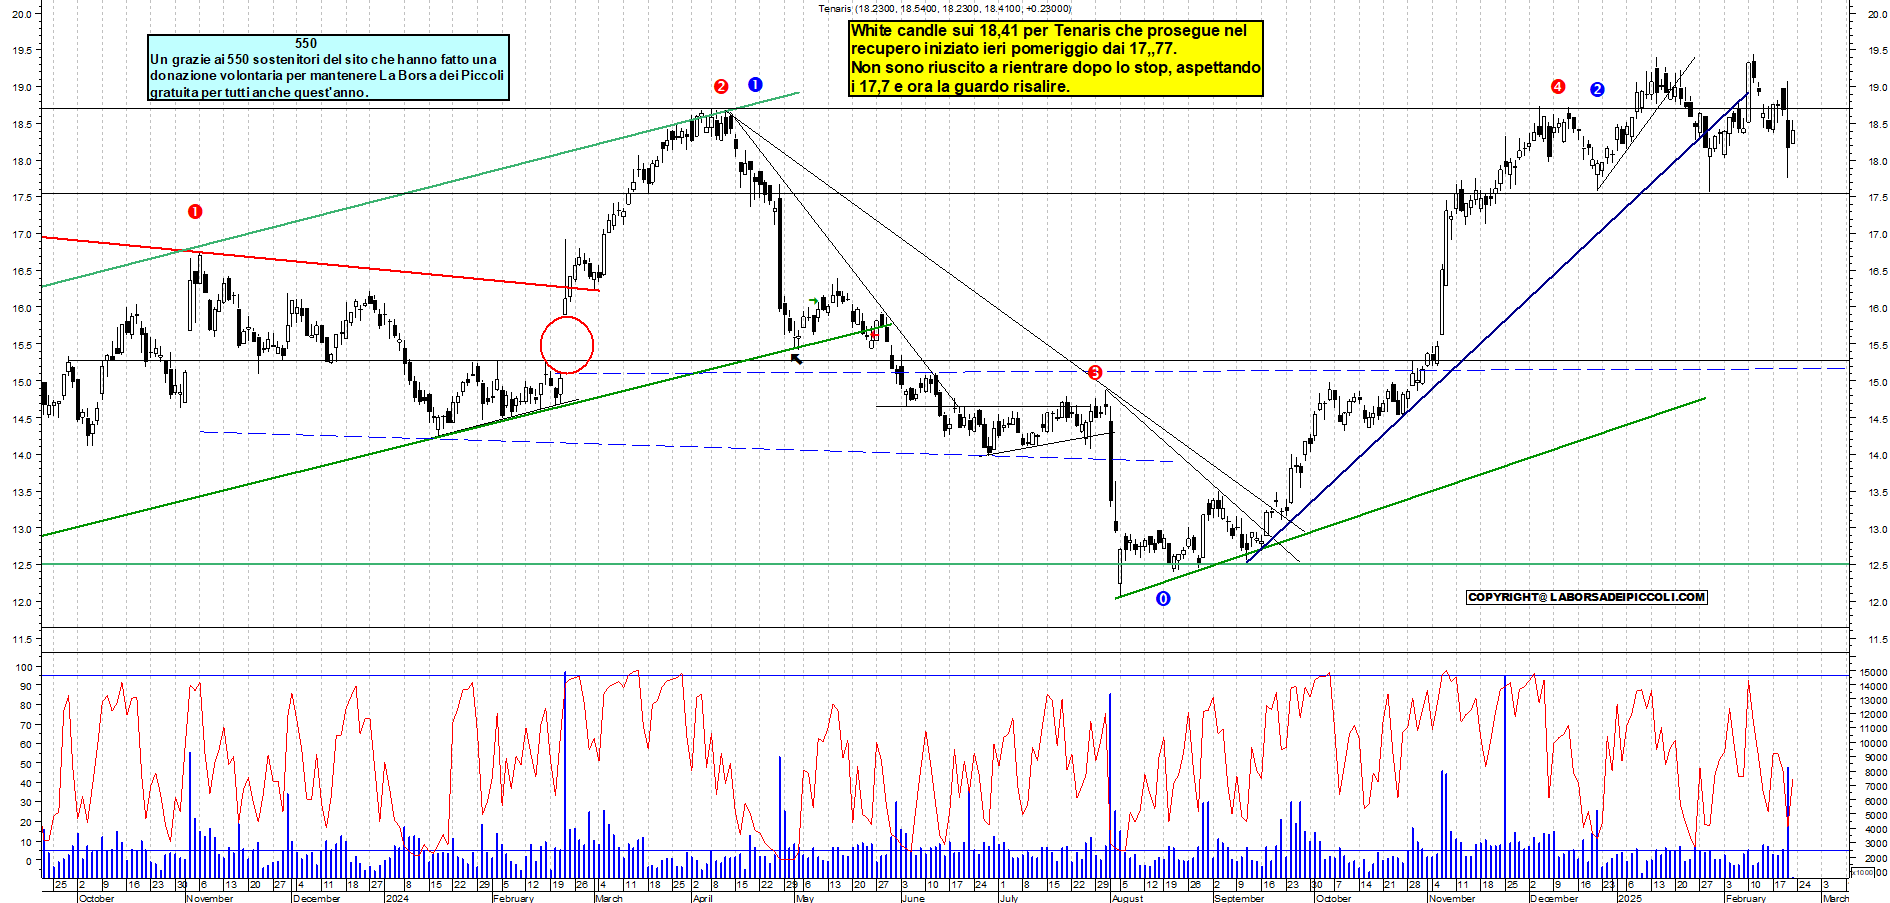Click the red wave marker 1
Image resolution: width=1890 pixels, height=903 pixels.
click(195, 211)
